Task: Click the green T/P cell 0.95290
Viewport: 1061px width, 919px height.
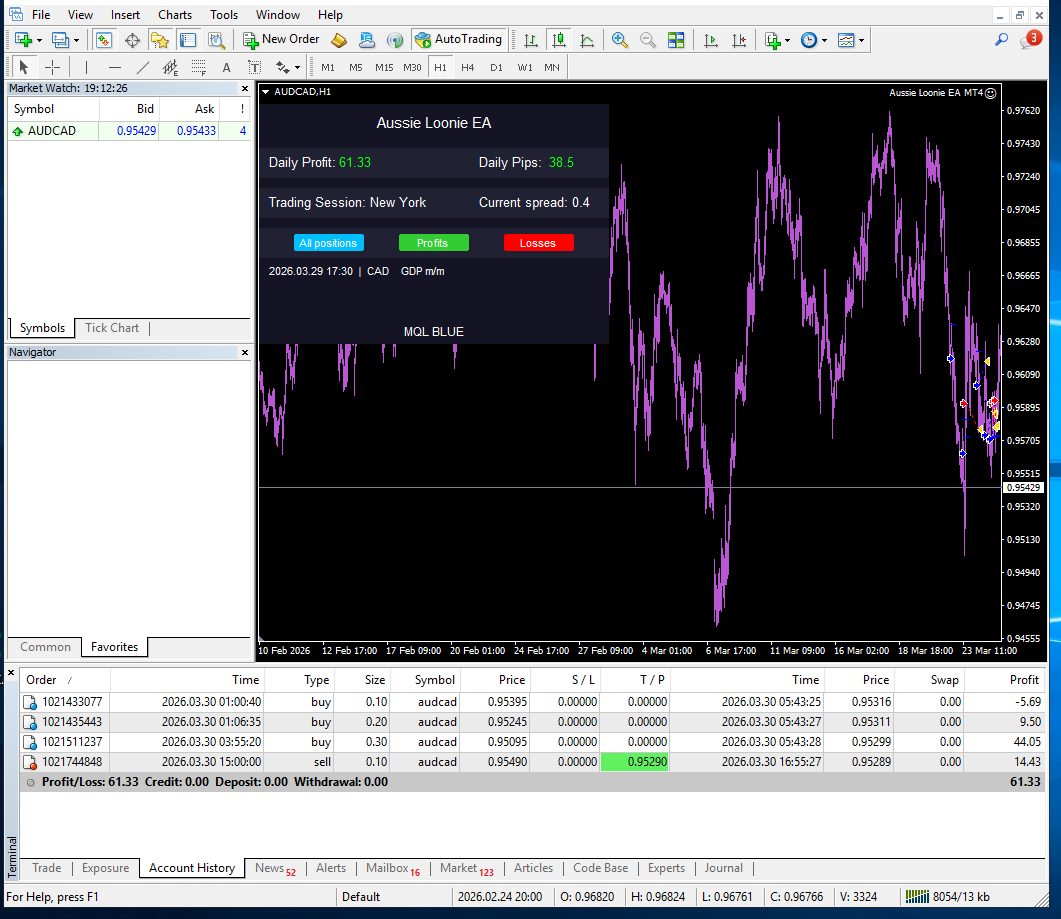Action: click(635, 761)
